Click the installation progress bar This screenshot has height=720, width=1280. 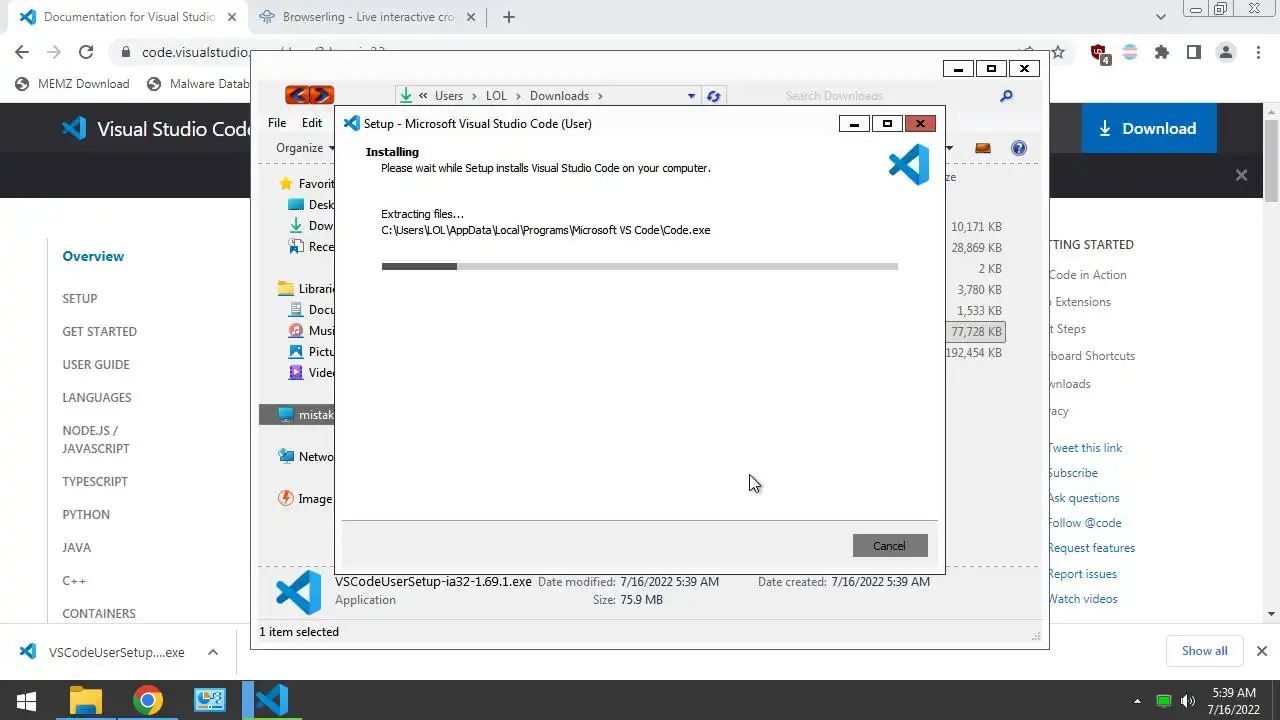[639, 266]
